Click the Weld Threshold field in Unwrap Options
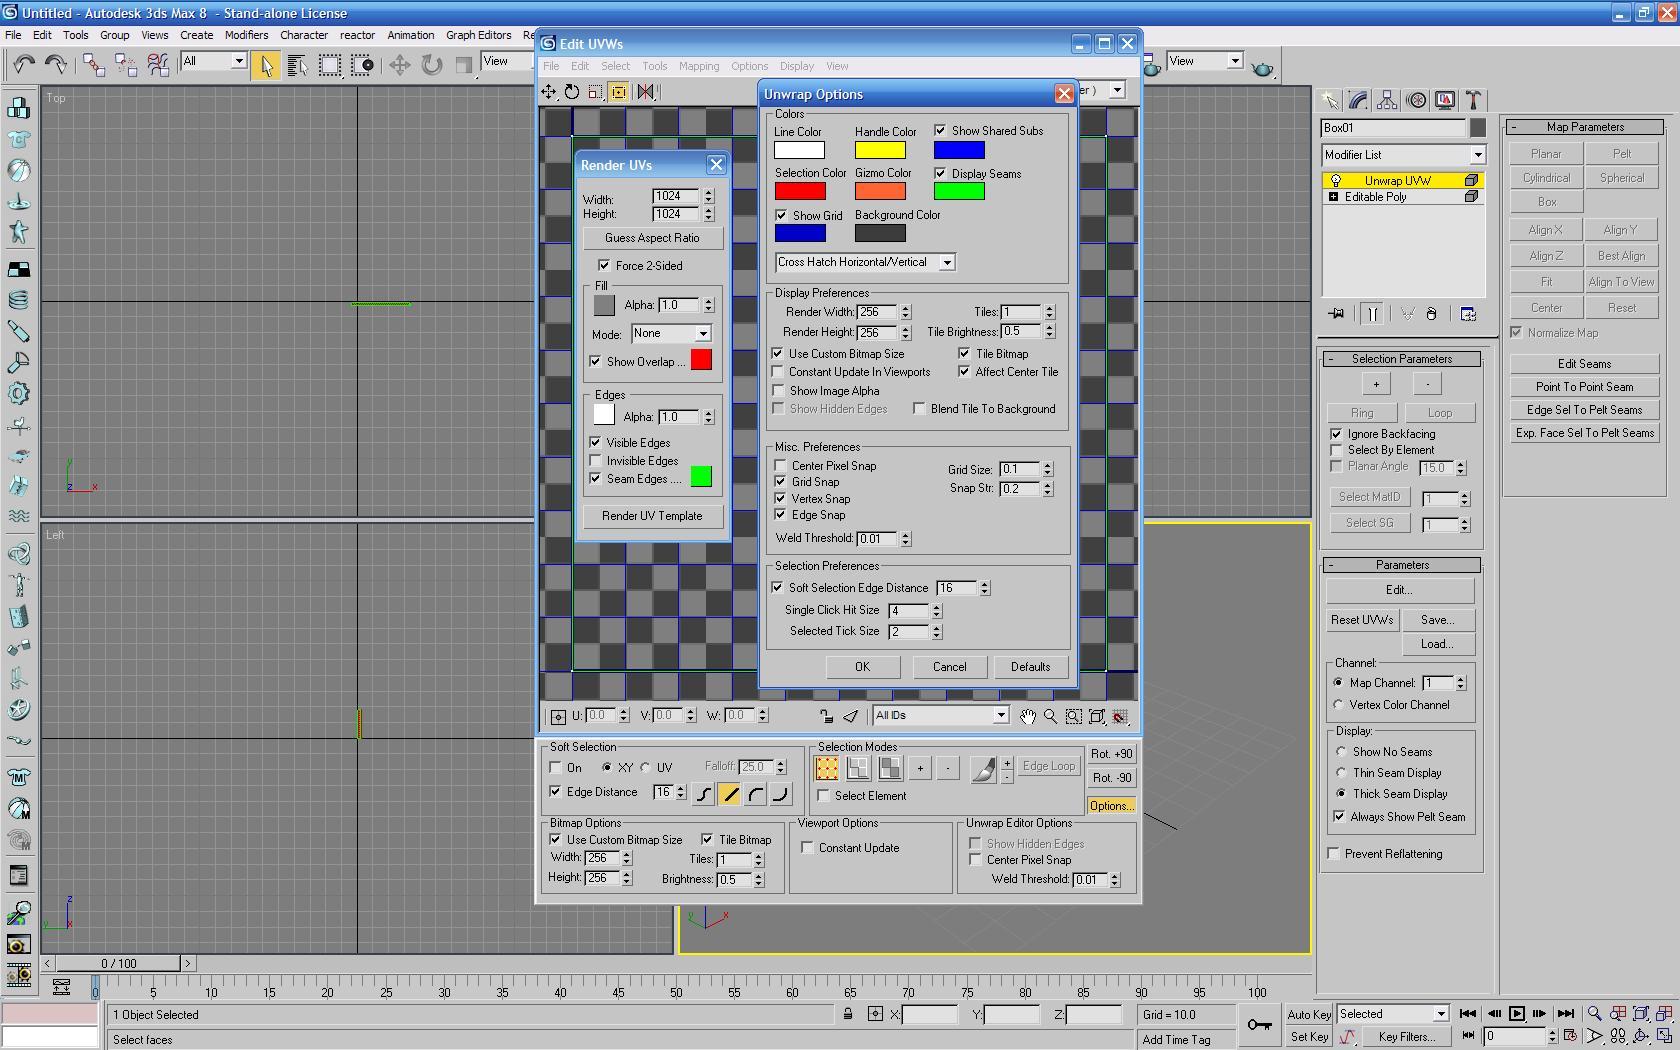This screenshot has height=1050, width=1680. [877, 539]
